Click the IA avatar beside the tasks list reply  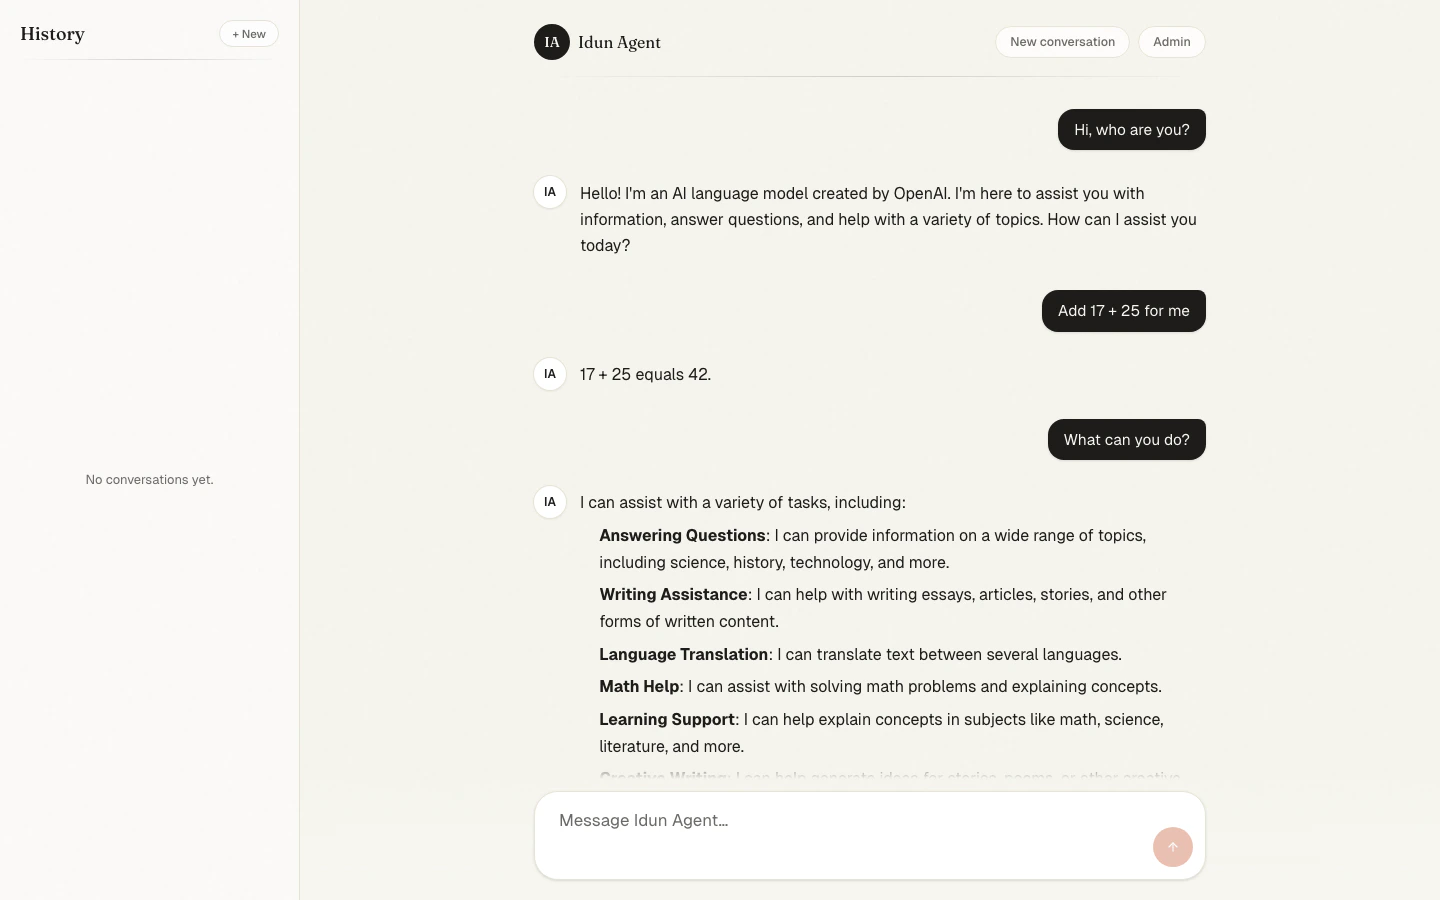pyautogui.click(x=550, y=502)
